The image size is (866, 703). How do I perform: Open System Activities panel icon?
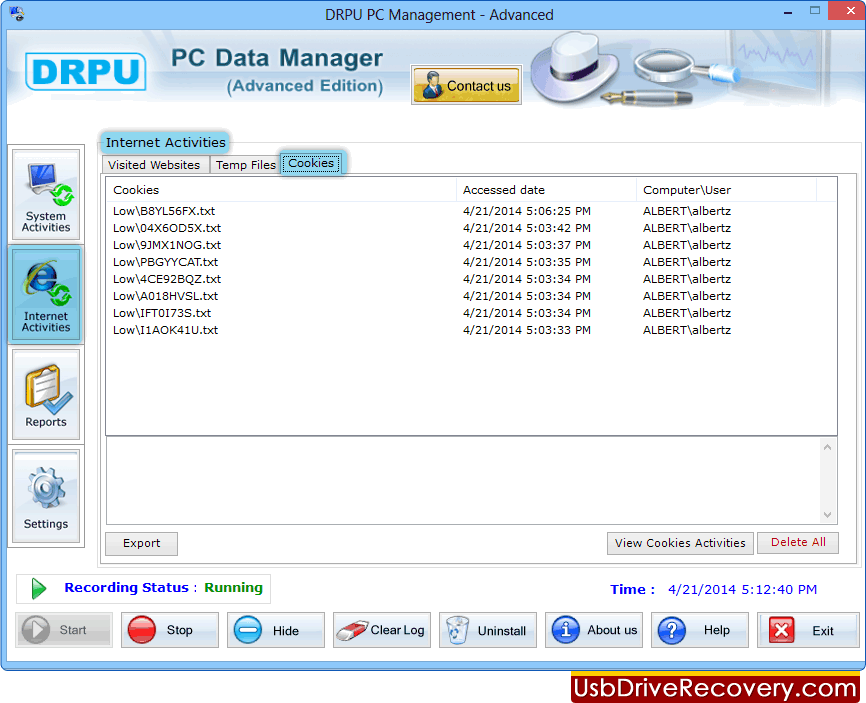46,194
